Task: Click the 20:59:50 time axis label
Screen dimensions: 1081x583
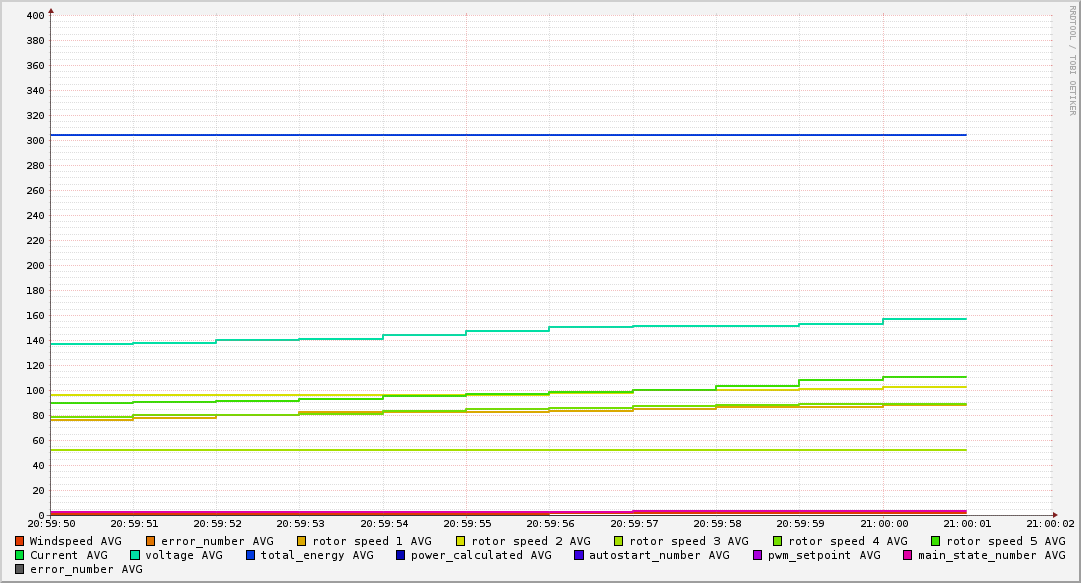Action: click(51, 523)
